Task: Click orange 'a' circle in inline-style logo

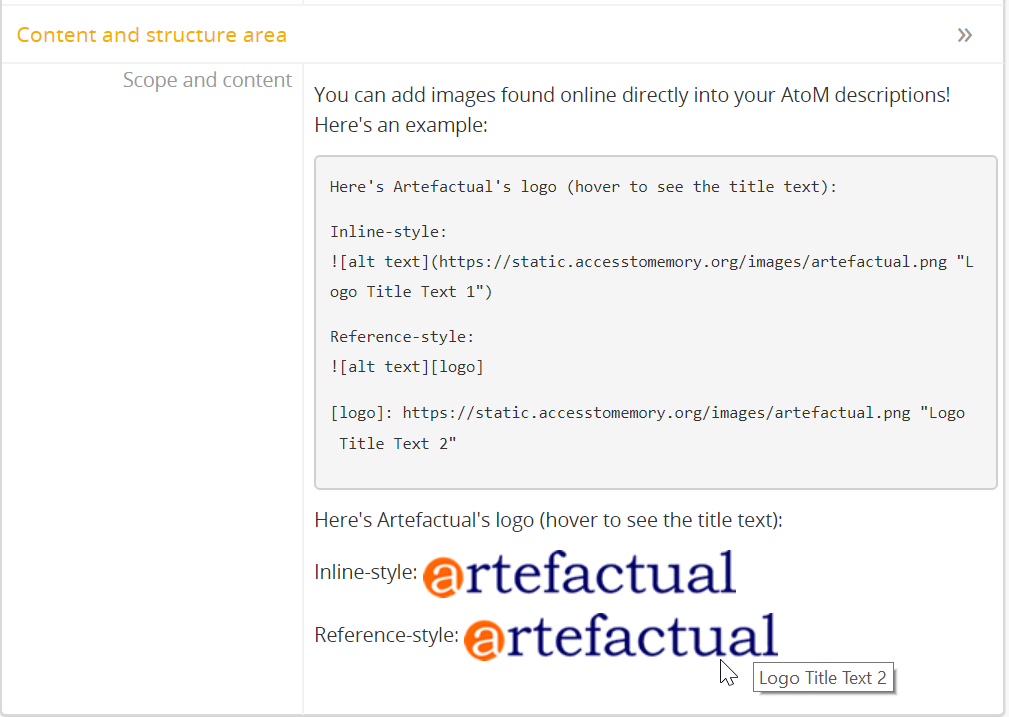Action: point(443,578)
